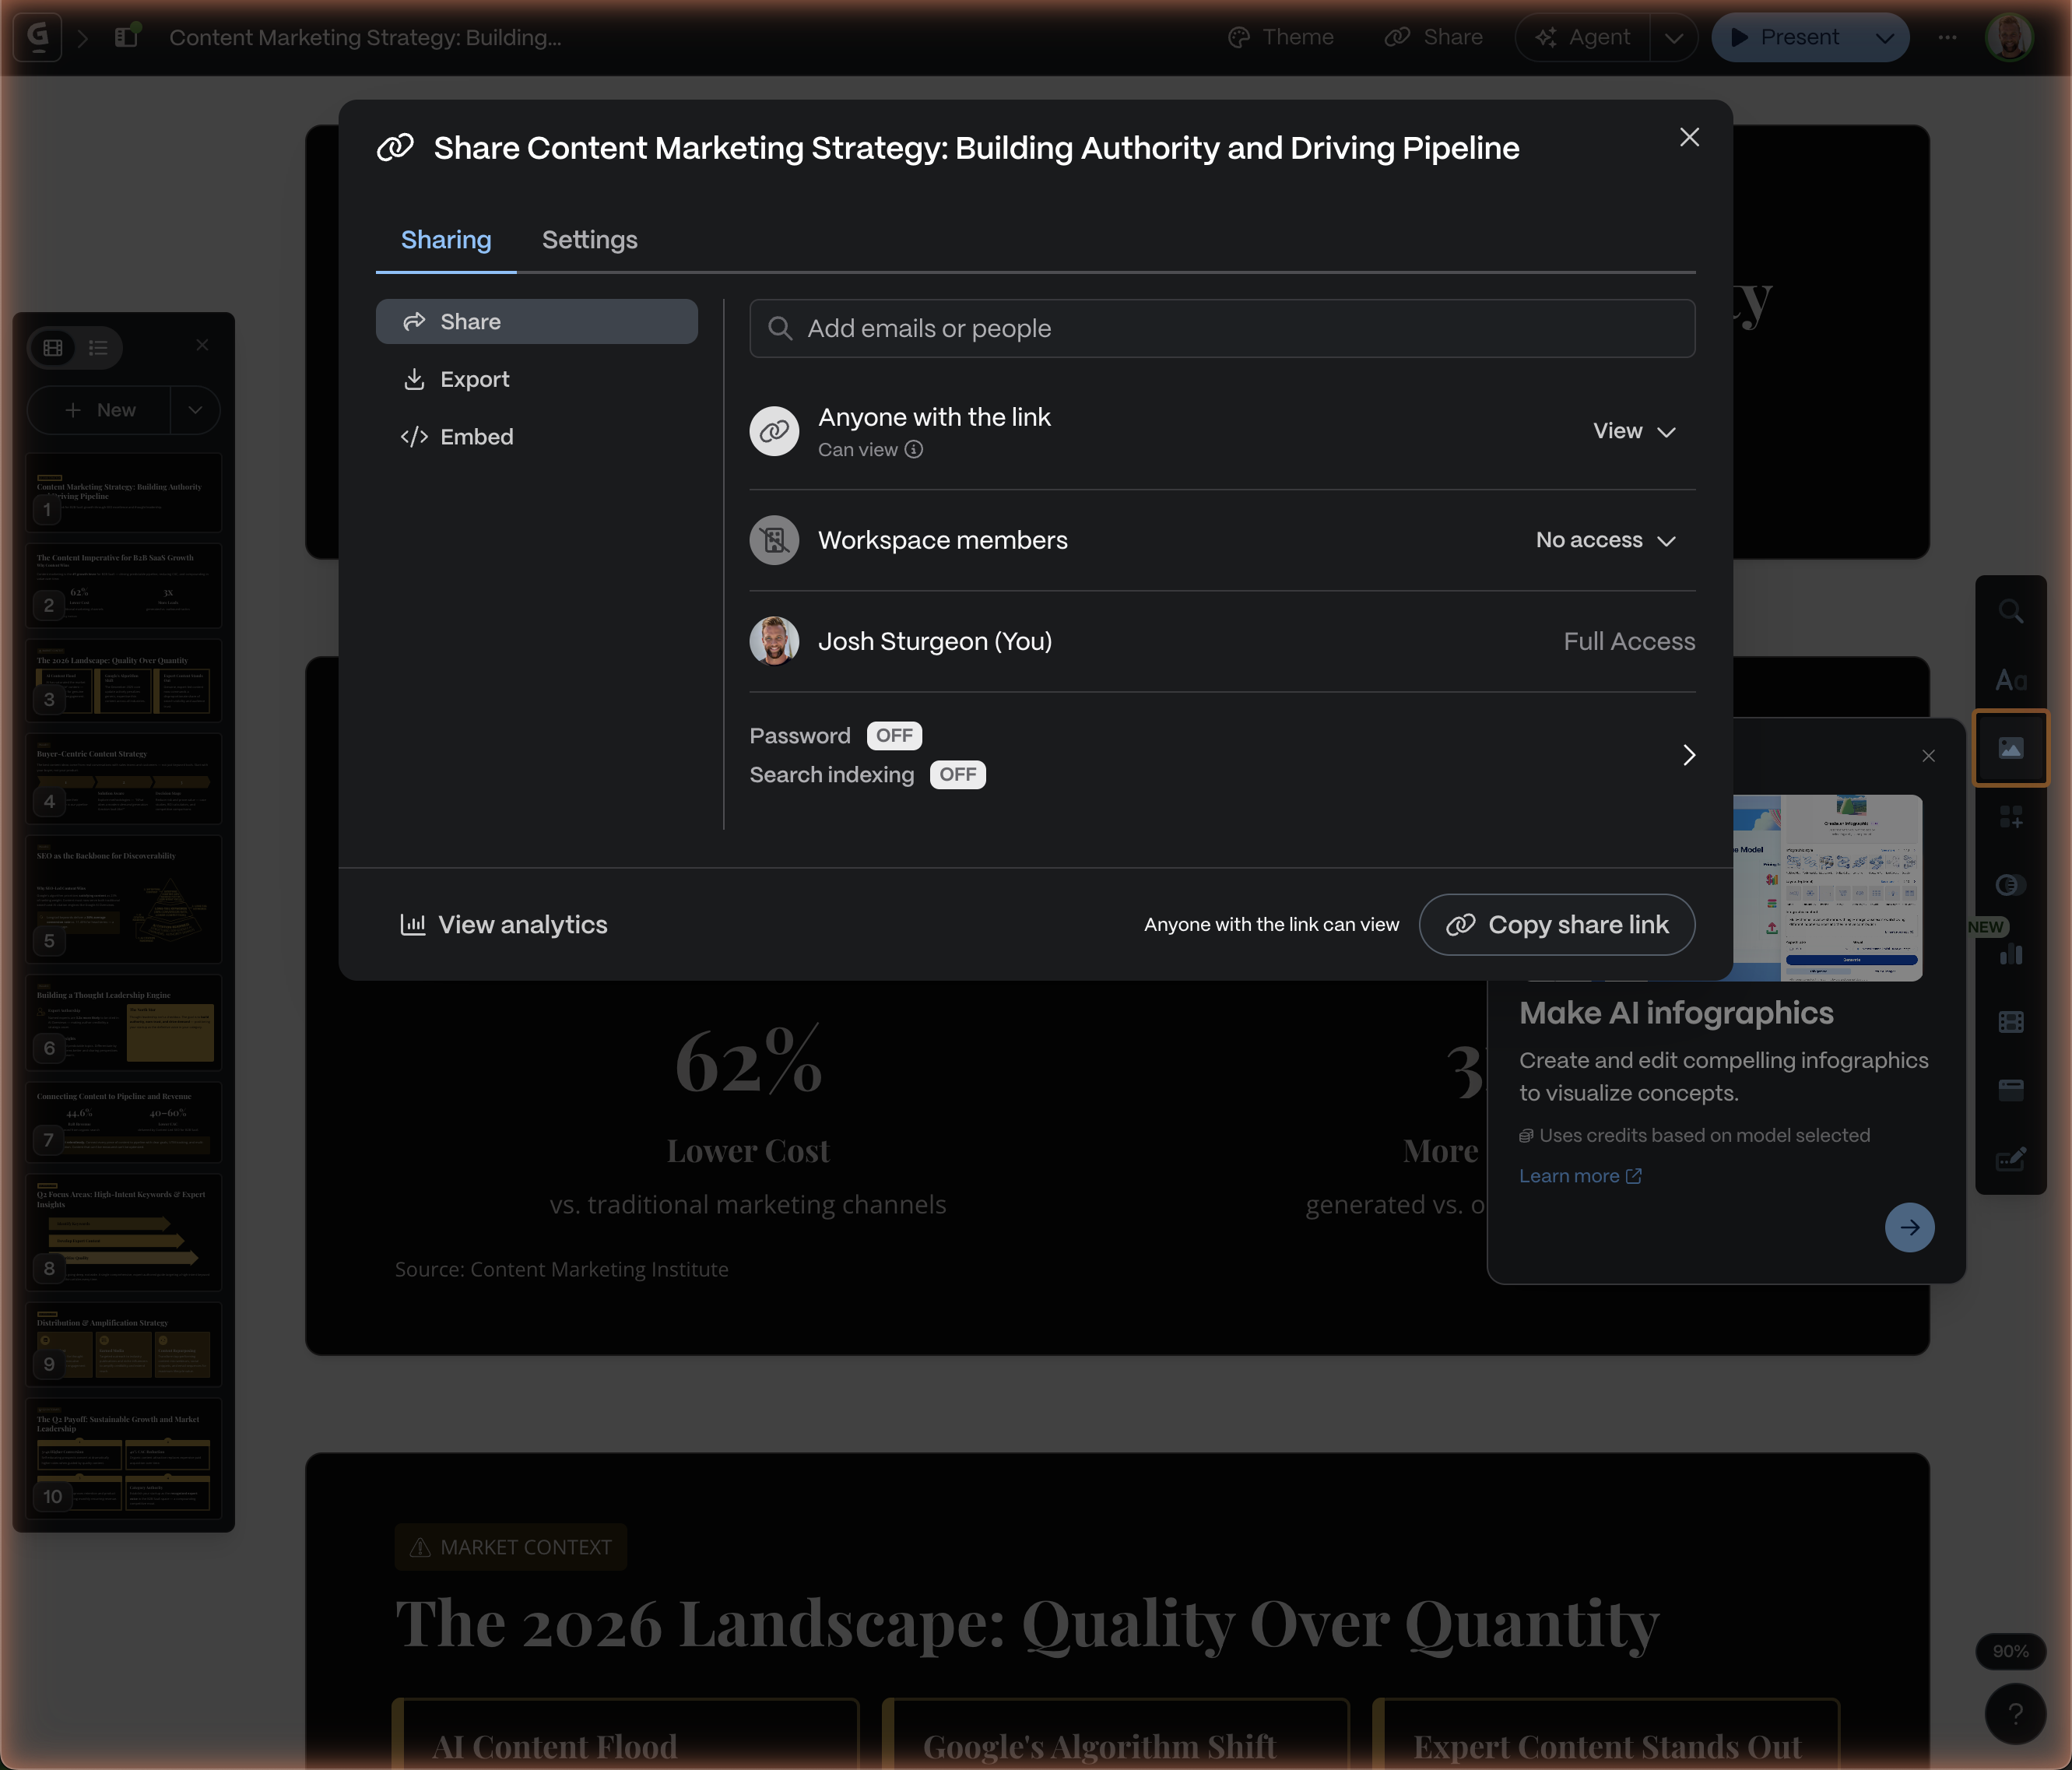Open the New button dropdown arrow

[196, 410]
